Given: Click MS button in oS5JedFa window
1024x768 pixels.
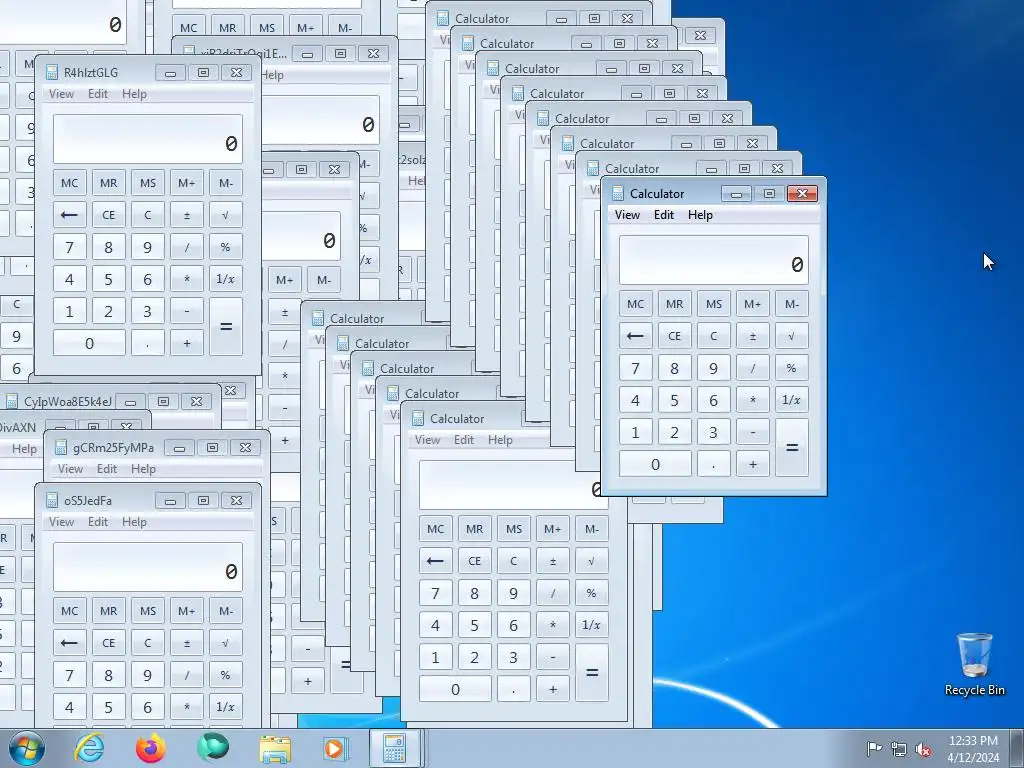Looking at the screenshot, I should tap(148, 611).
